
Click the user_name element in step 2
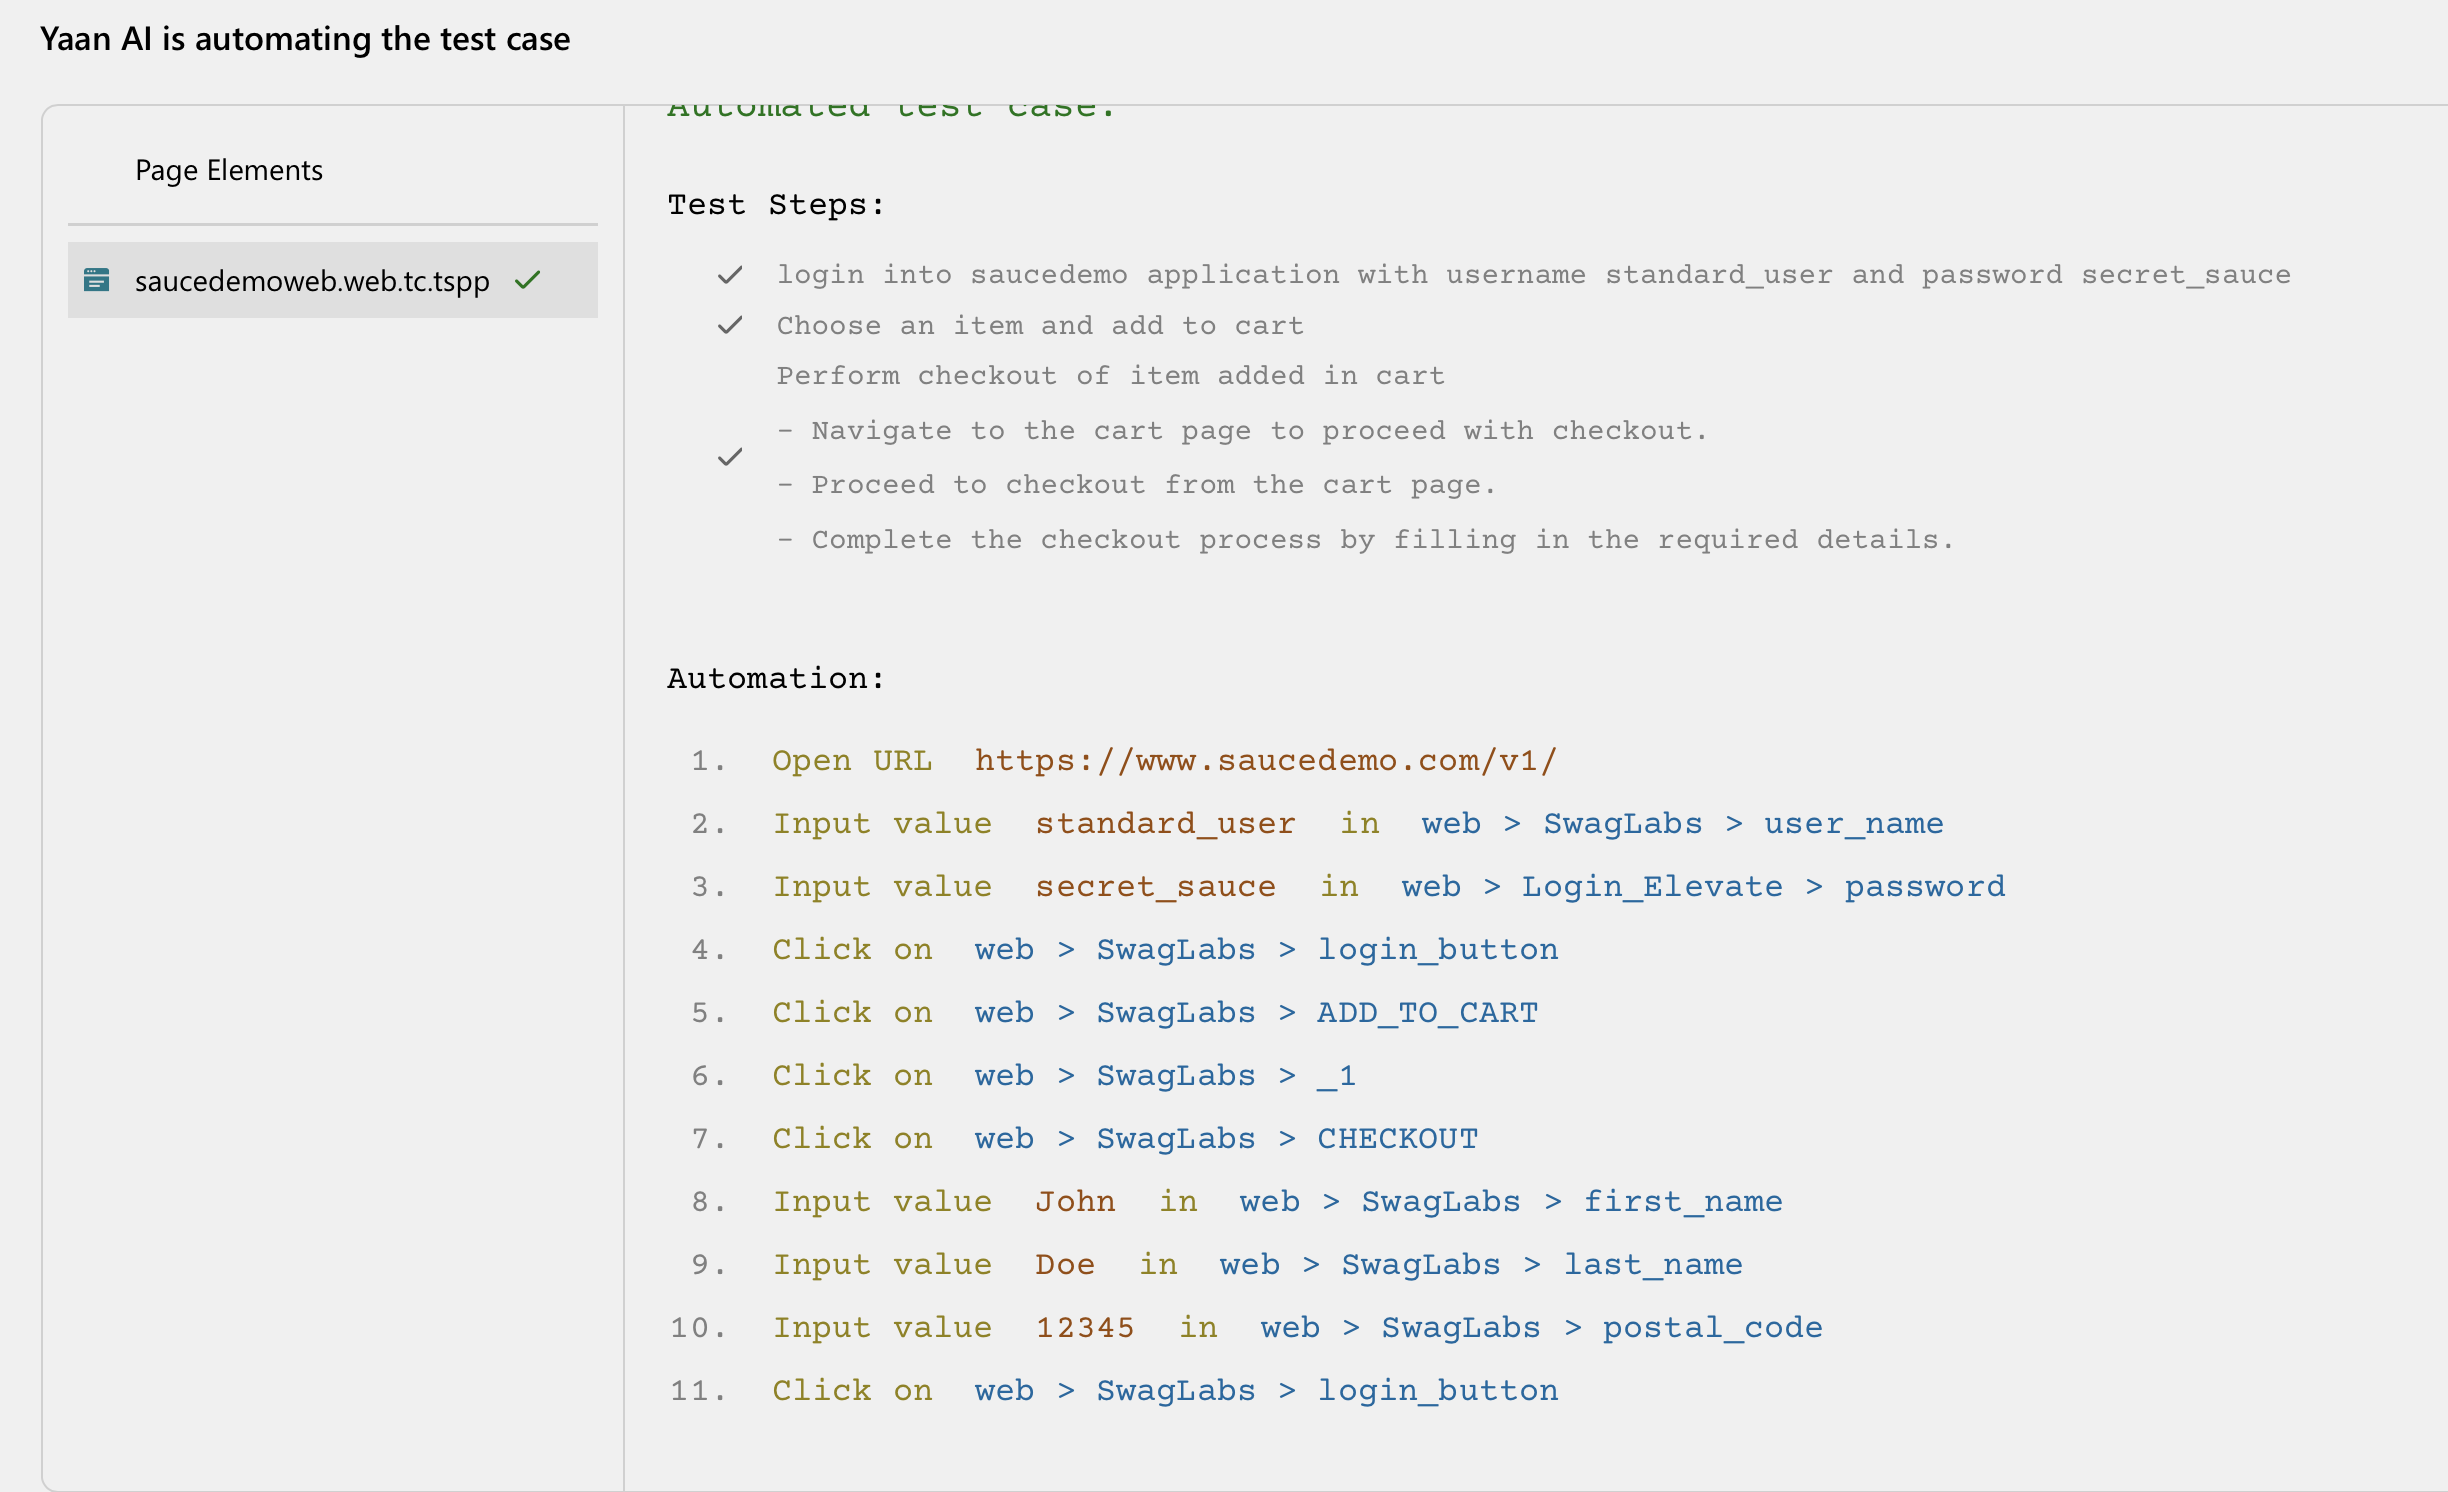(x=1853, y=824)
